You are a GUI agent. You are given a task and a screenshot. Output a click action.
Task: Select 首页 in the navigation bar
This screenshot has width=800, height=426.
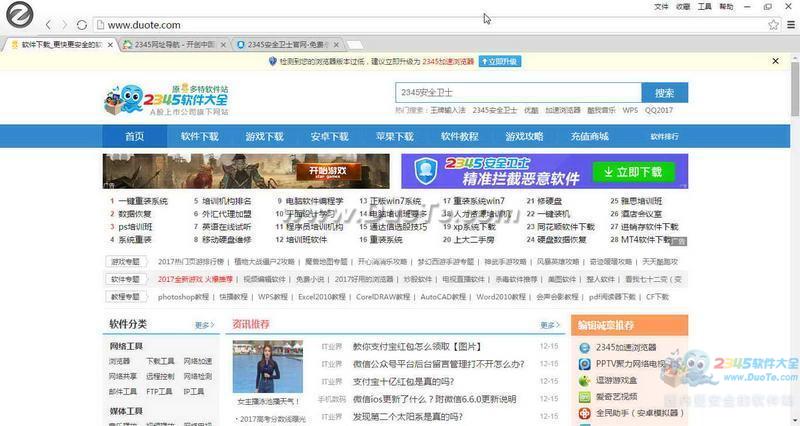click(135, 136)
